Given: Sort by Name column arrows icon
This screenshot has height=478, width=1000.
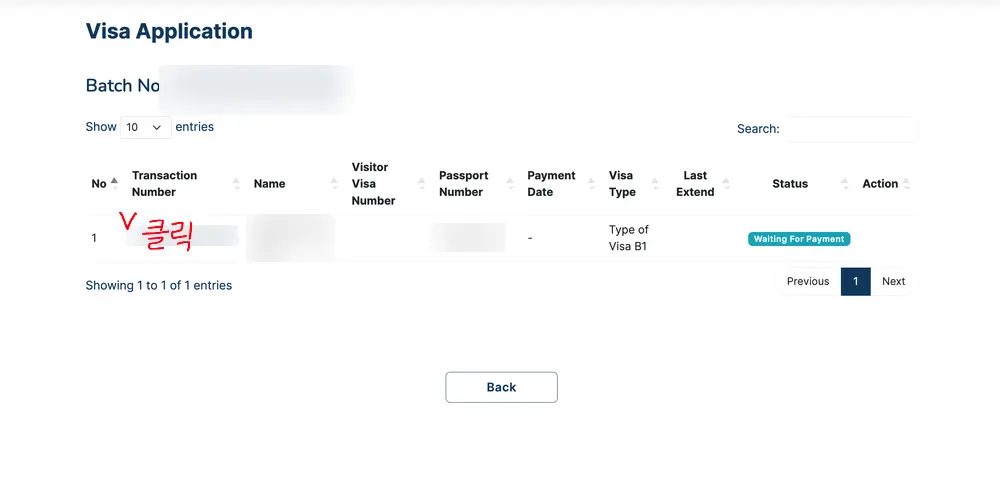Looking at the screenshot, I should [x=334, y=184].
